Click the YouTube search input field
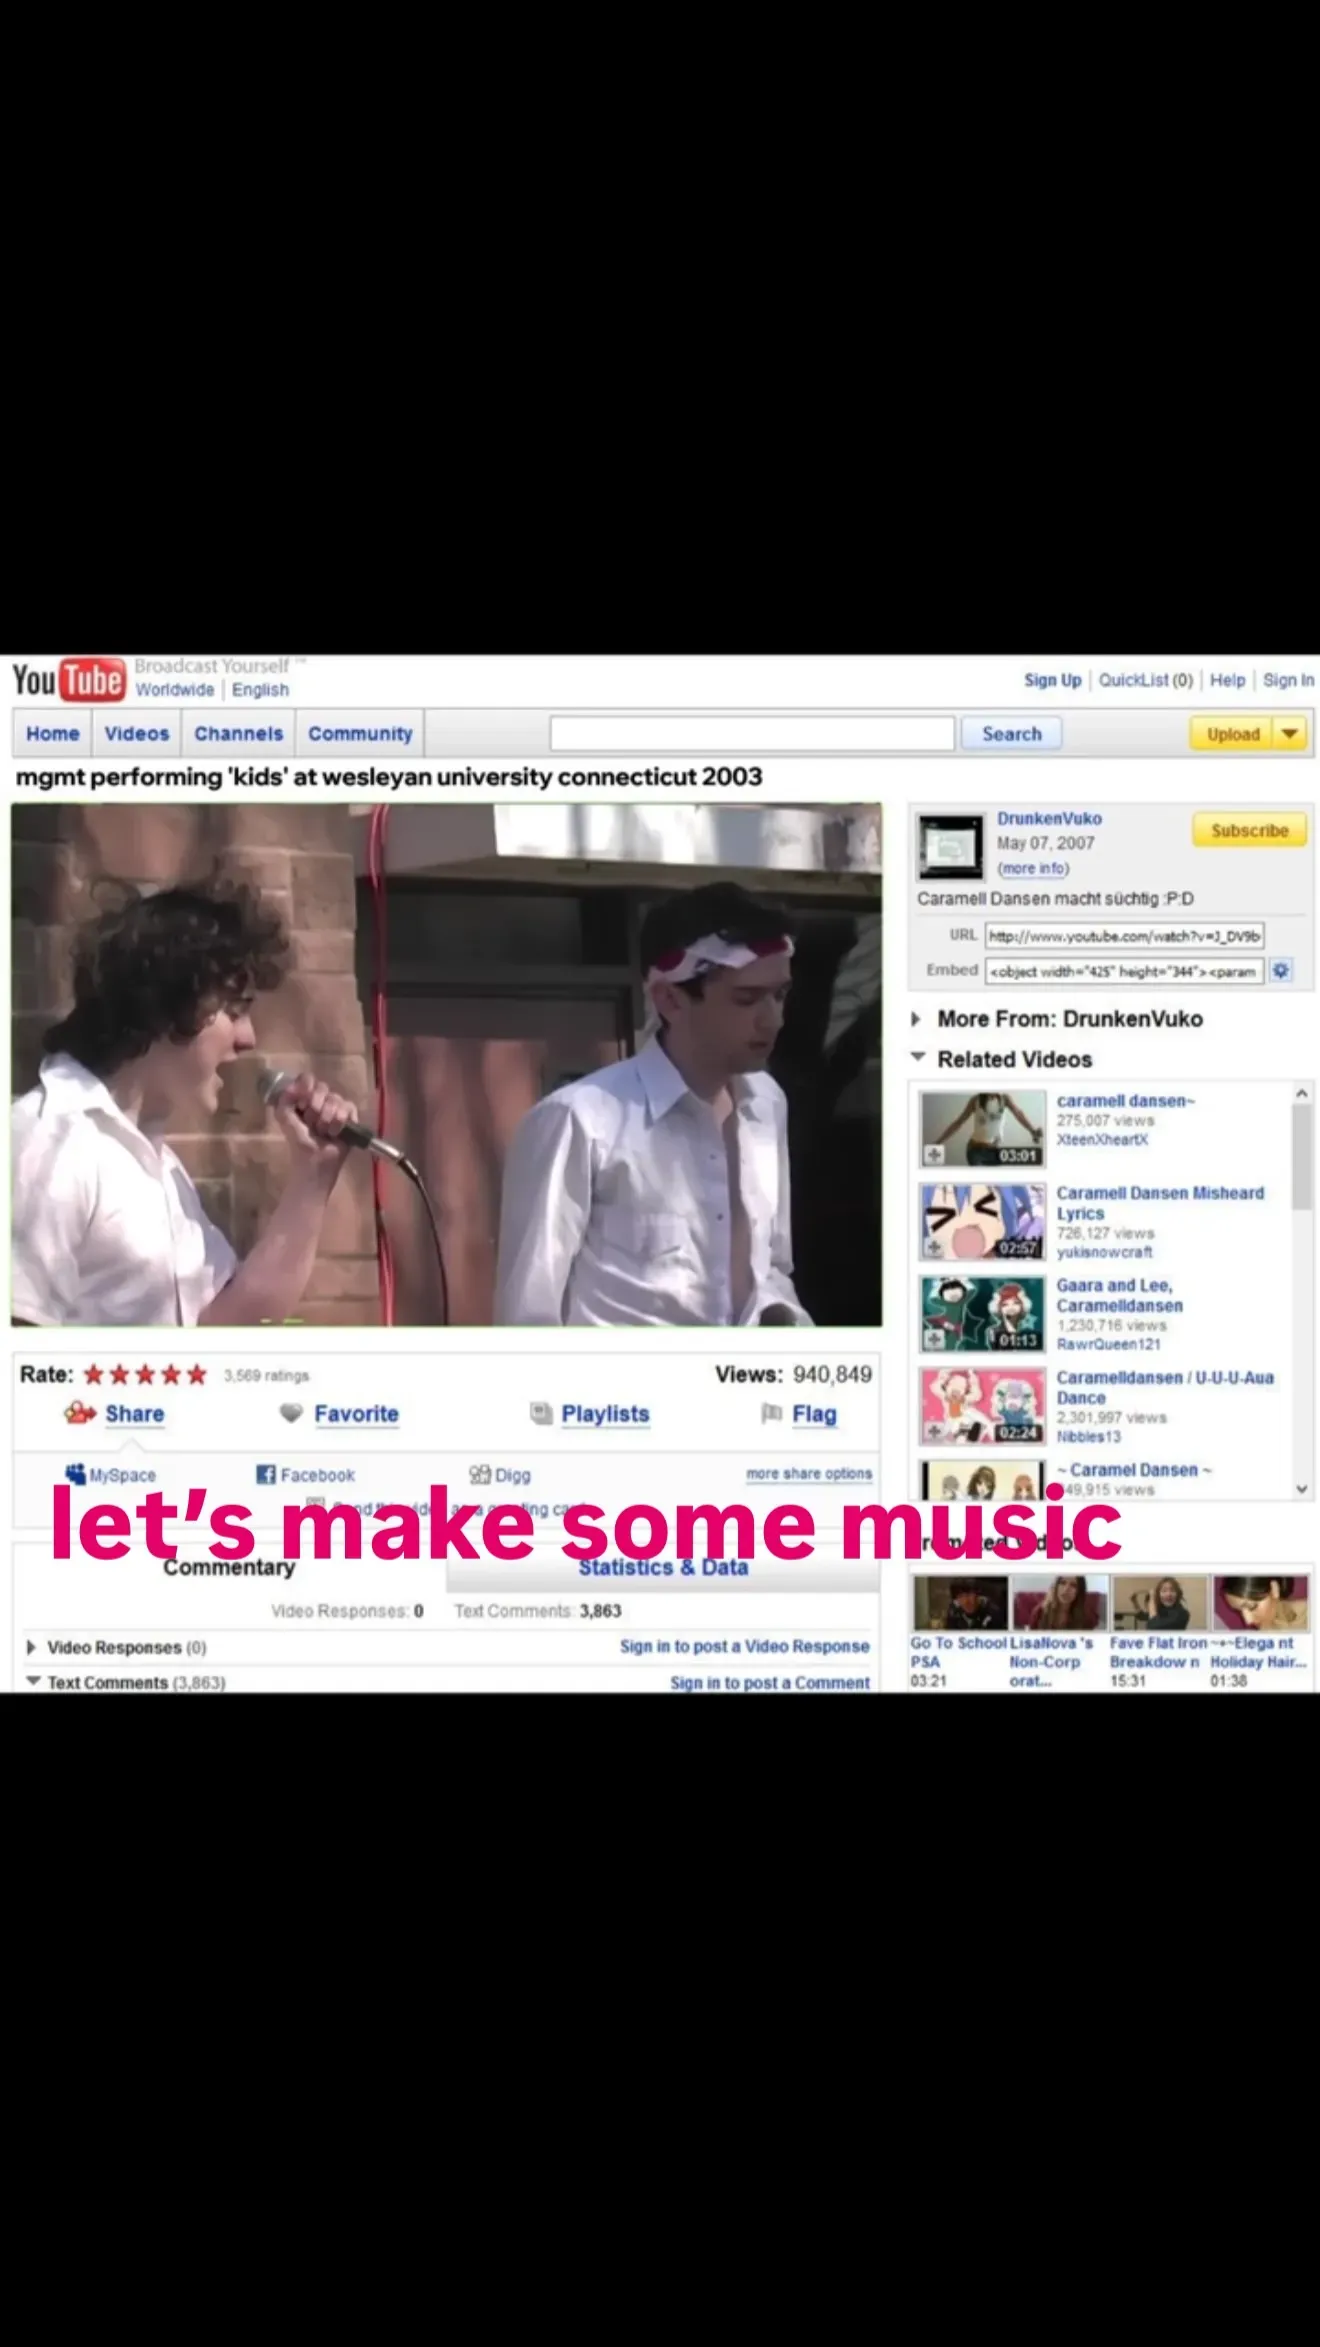Image resolution: width=1320 pixels, height=2347 pixels. point(752,734)
